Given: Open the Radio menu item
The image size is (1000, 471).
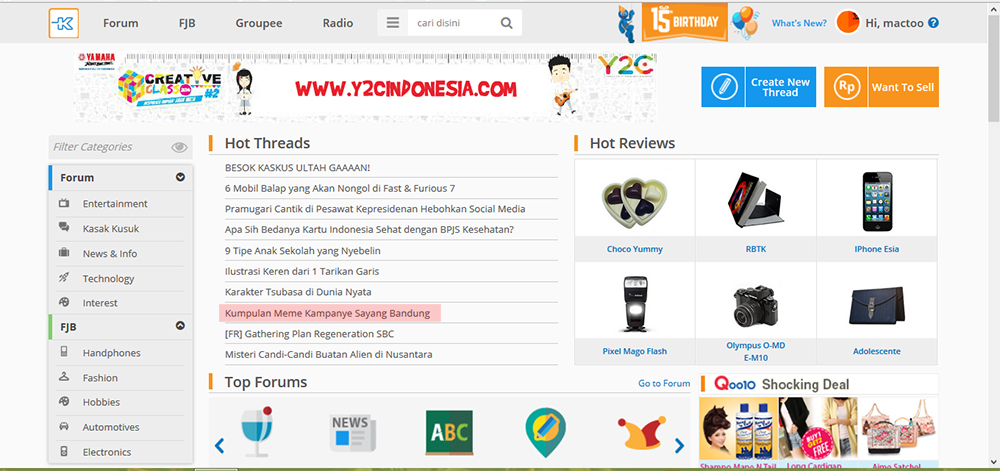Looking at the screenshot, I should [338, 23].
